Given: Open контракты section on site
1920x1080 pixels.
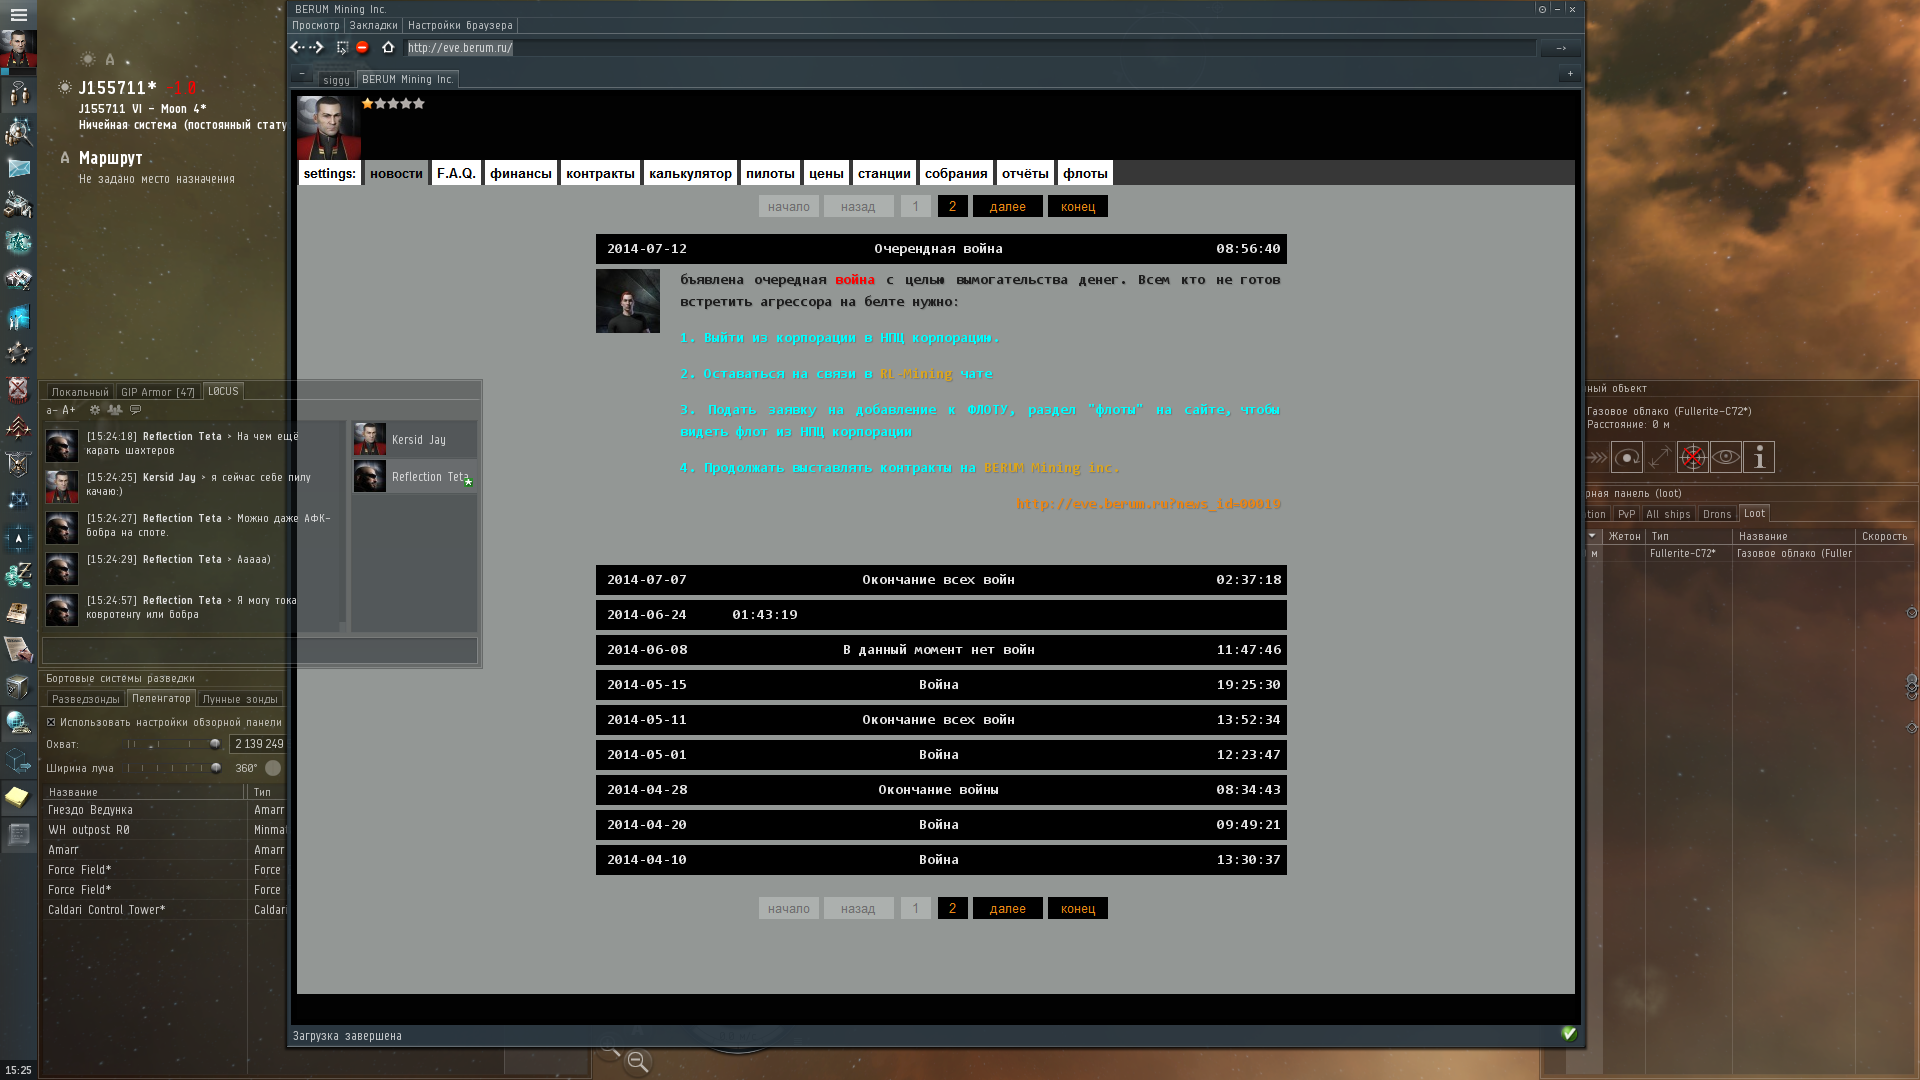Looking at the screenshot, I should (600, 173).
